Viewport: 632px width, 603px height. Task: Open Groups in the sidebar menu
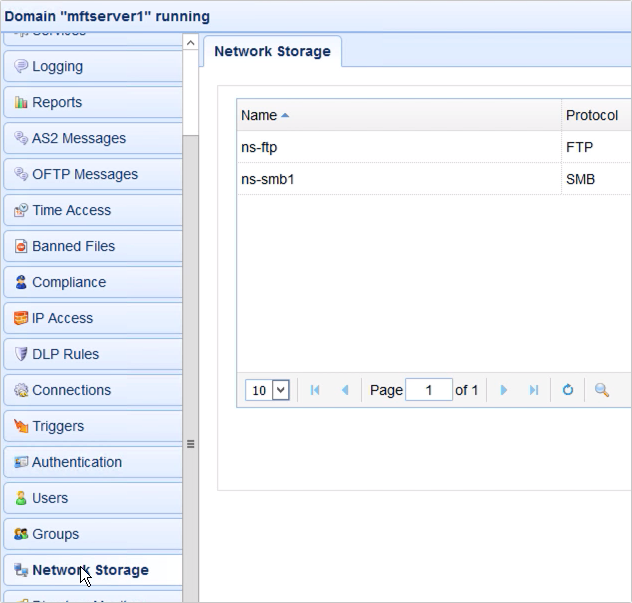(55, 534)
